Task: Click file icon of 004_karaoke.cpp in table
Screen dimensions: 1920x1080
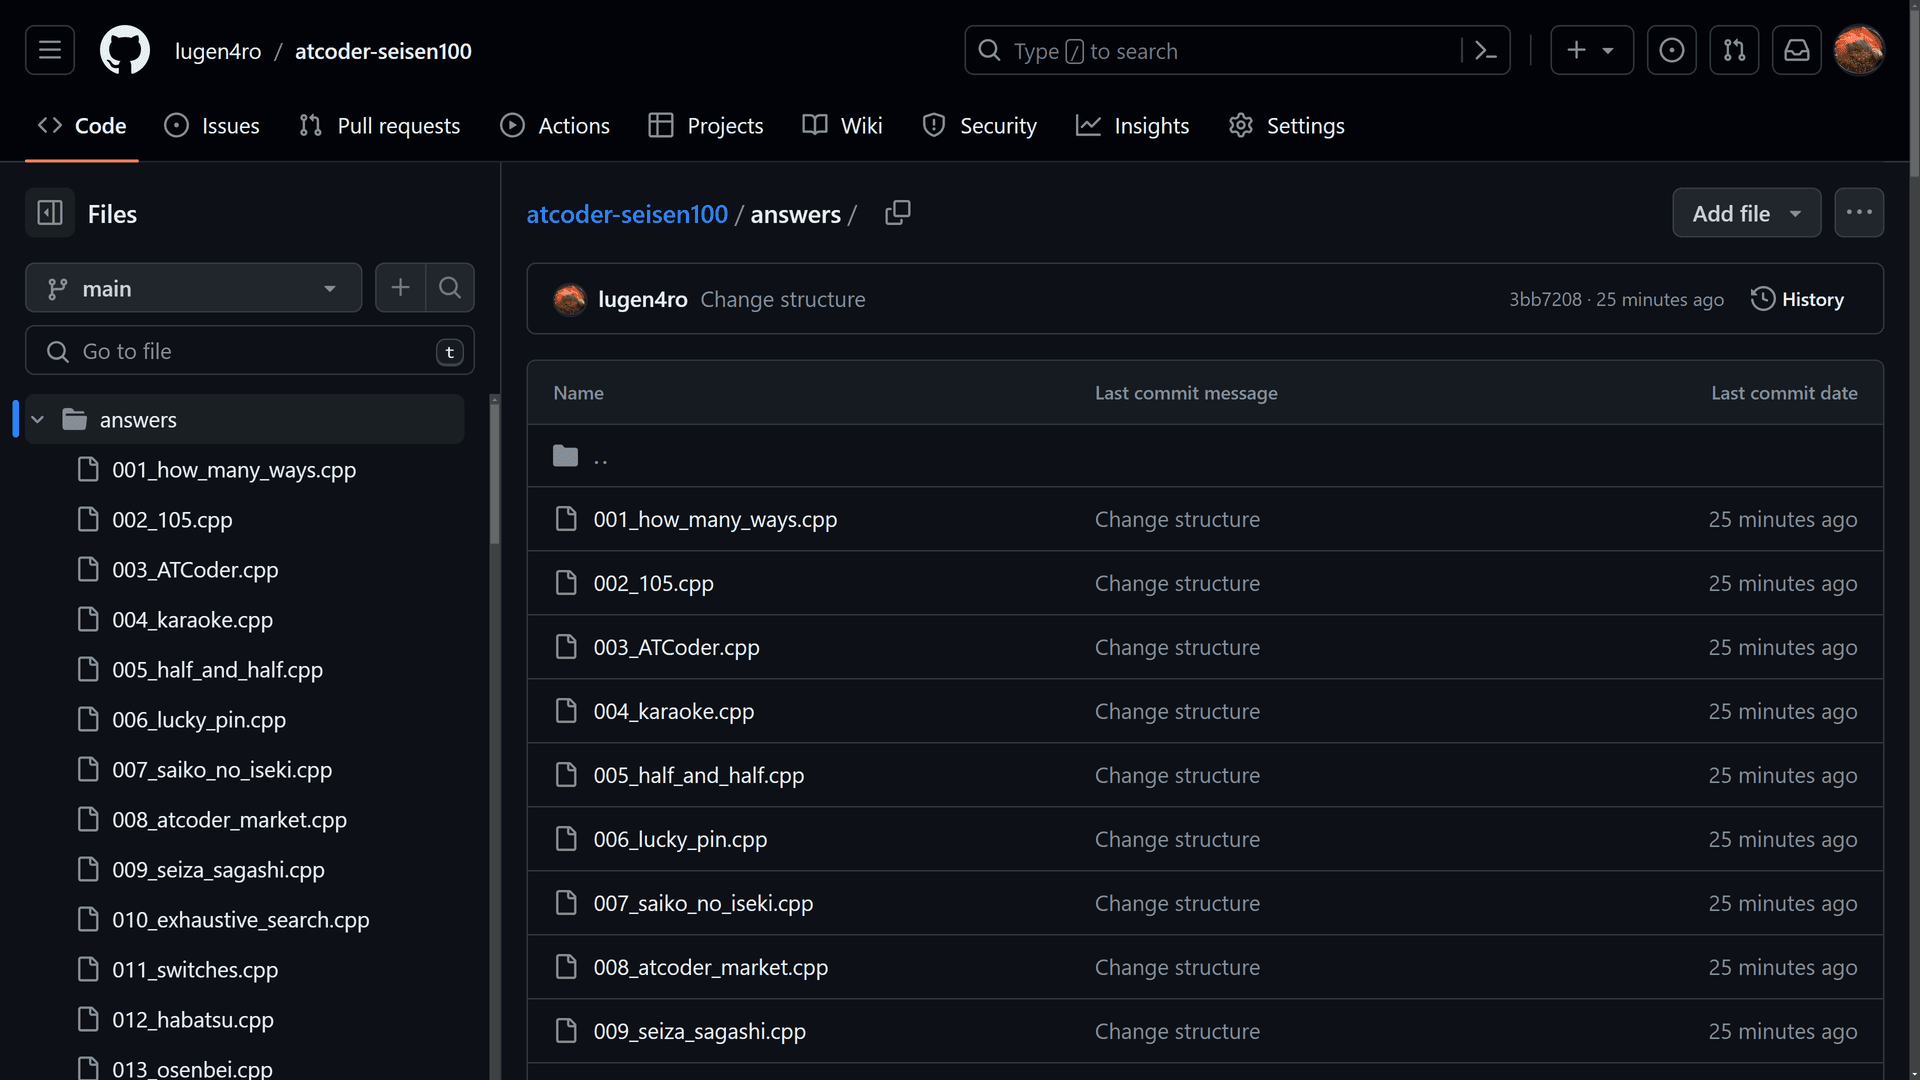Action: click(x=566, y=711)
